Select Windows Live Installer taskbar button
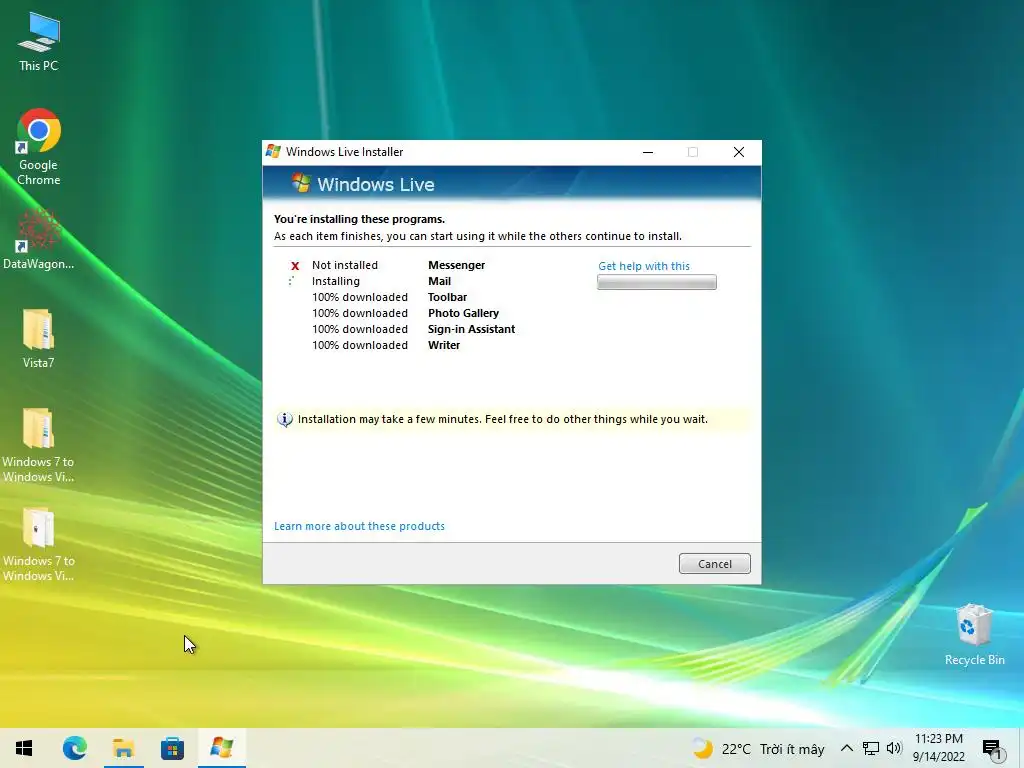 (221, 748)
